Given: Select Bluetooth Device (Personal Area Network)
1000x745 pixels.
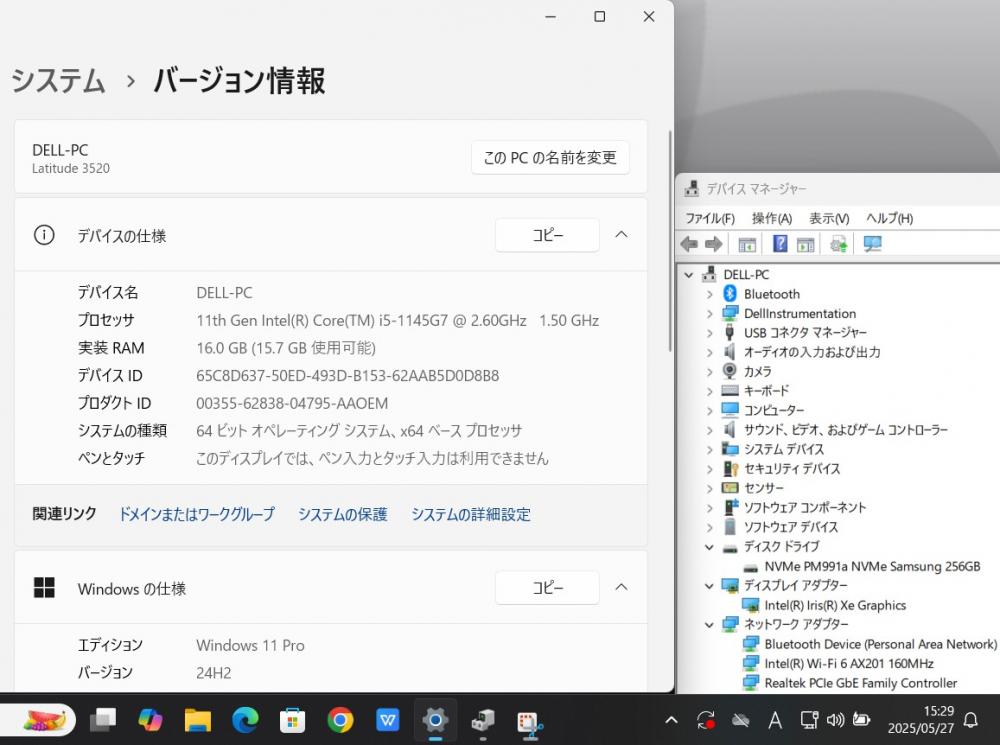Looking at the screenshot, I should click(881, 644).
